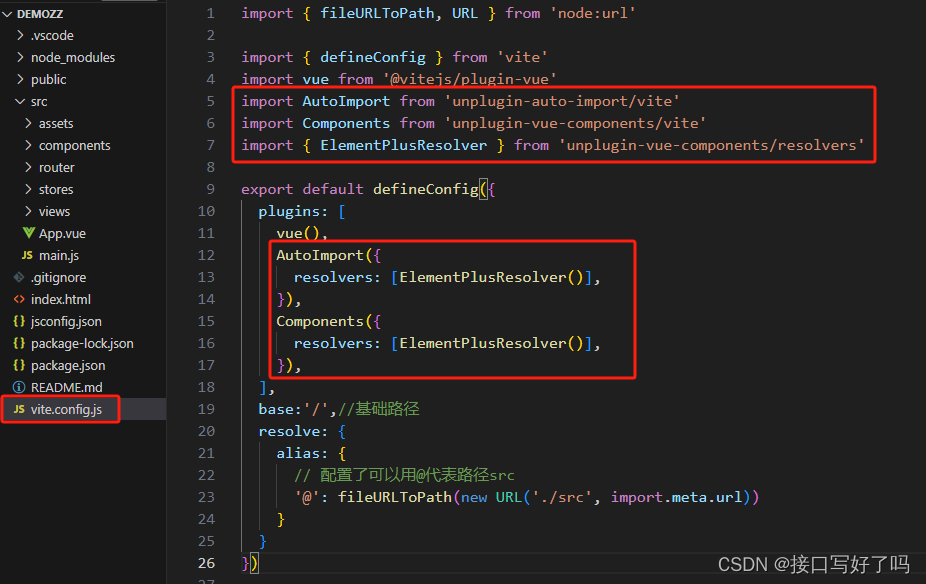The image size is (926, 584).
Task: Select the node_modules folder name
Action: [73, 57]
